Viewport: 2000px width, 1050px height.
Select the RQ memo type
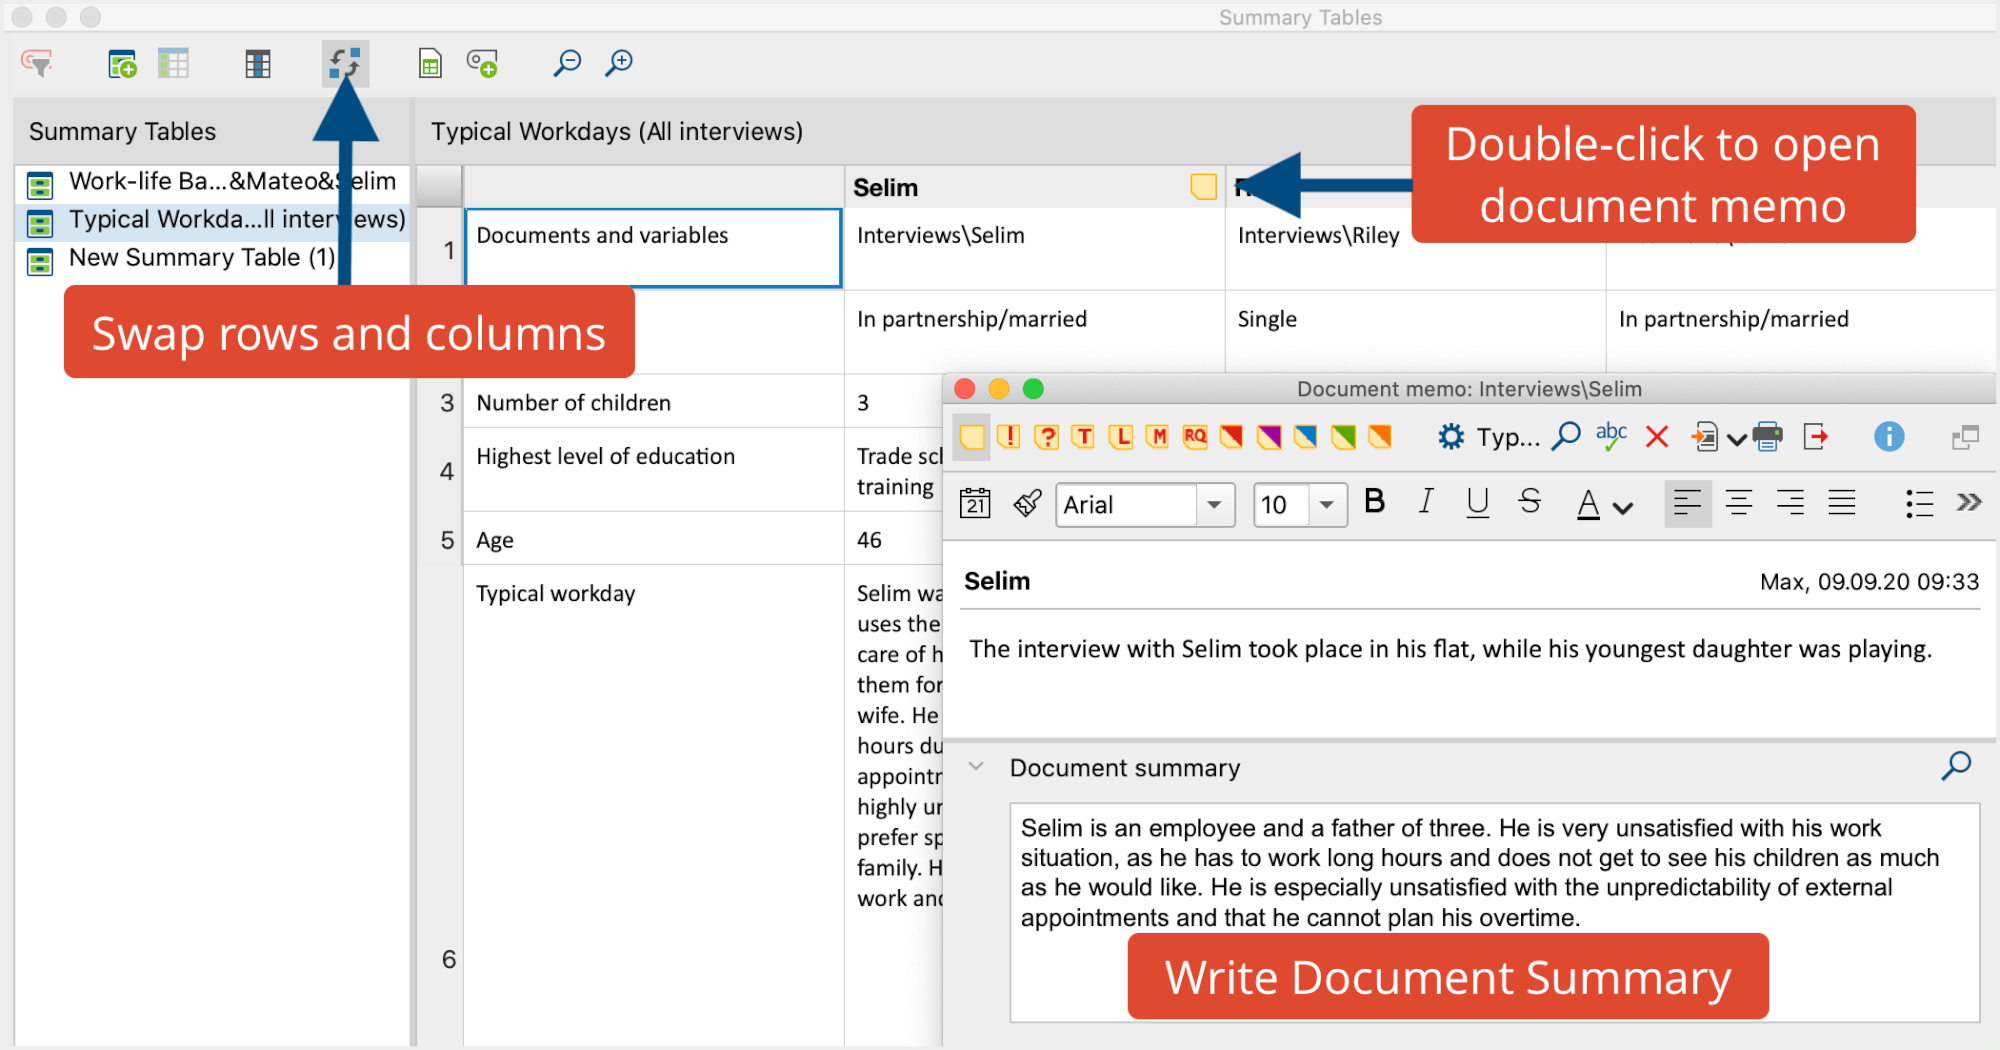1195,437
